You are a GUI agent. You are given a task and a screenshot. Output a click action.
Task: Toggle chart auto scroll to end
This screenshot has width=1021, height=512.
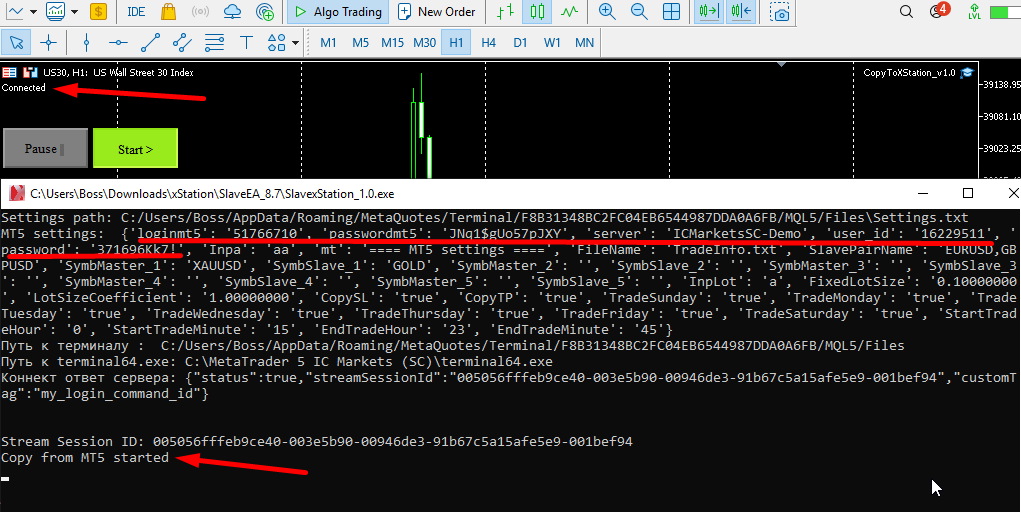pyautogui.click(x=708, y=11)
